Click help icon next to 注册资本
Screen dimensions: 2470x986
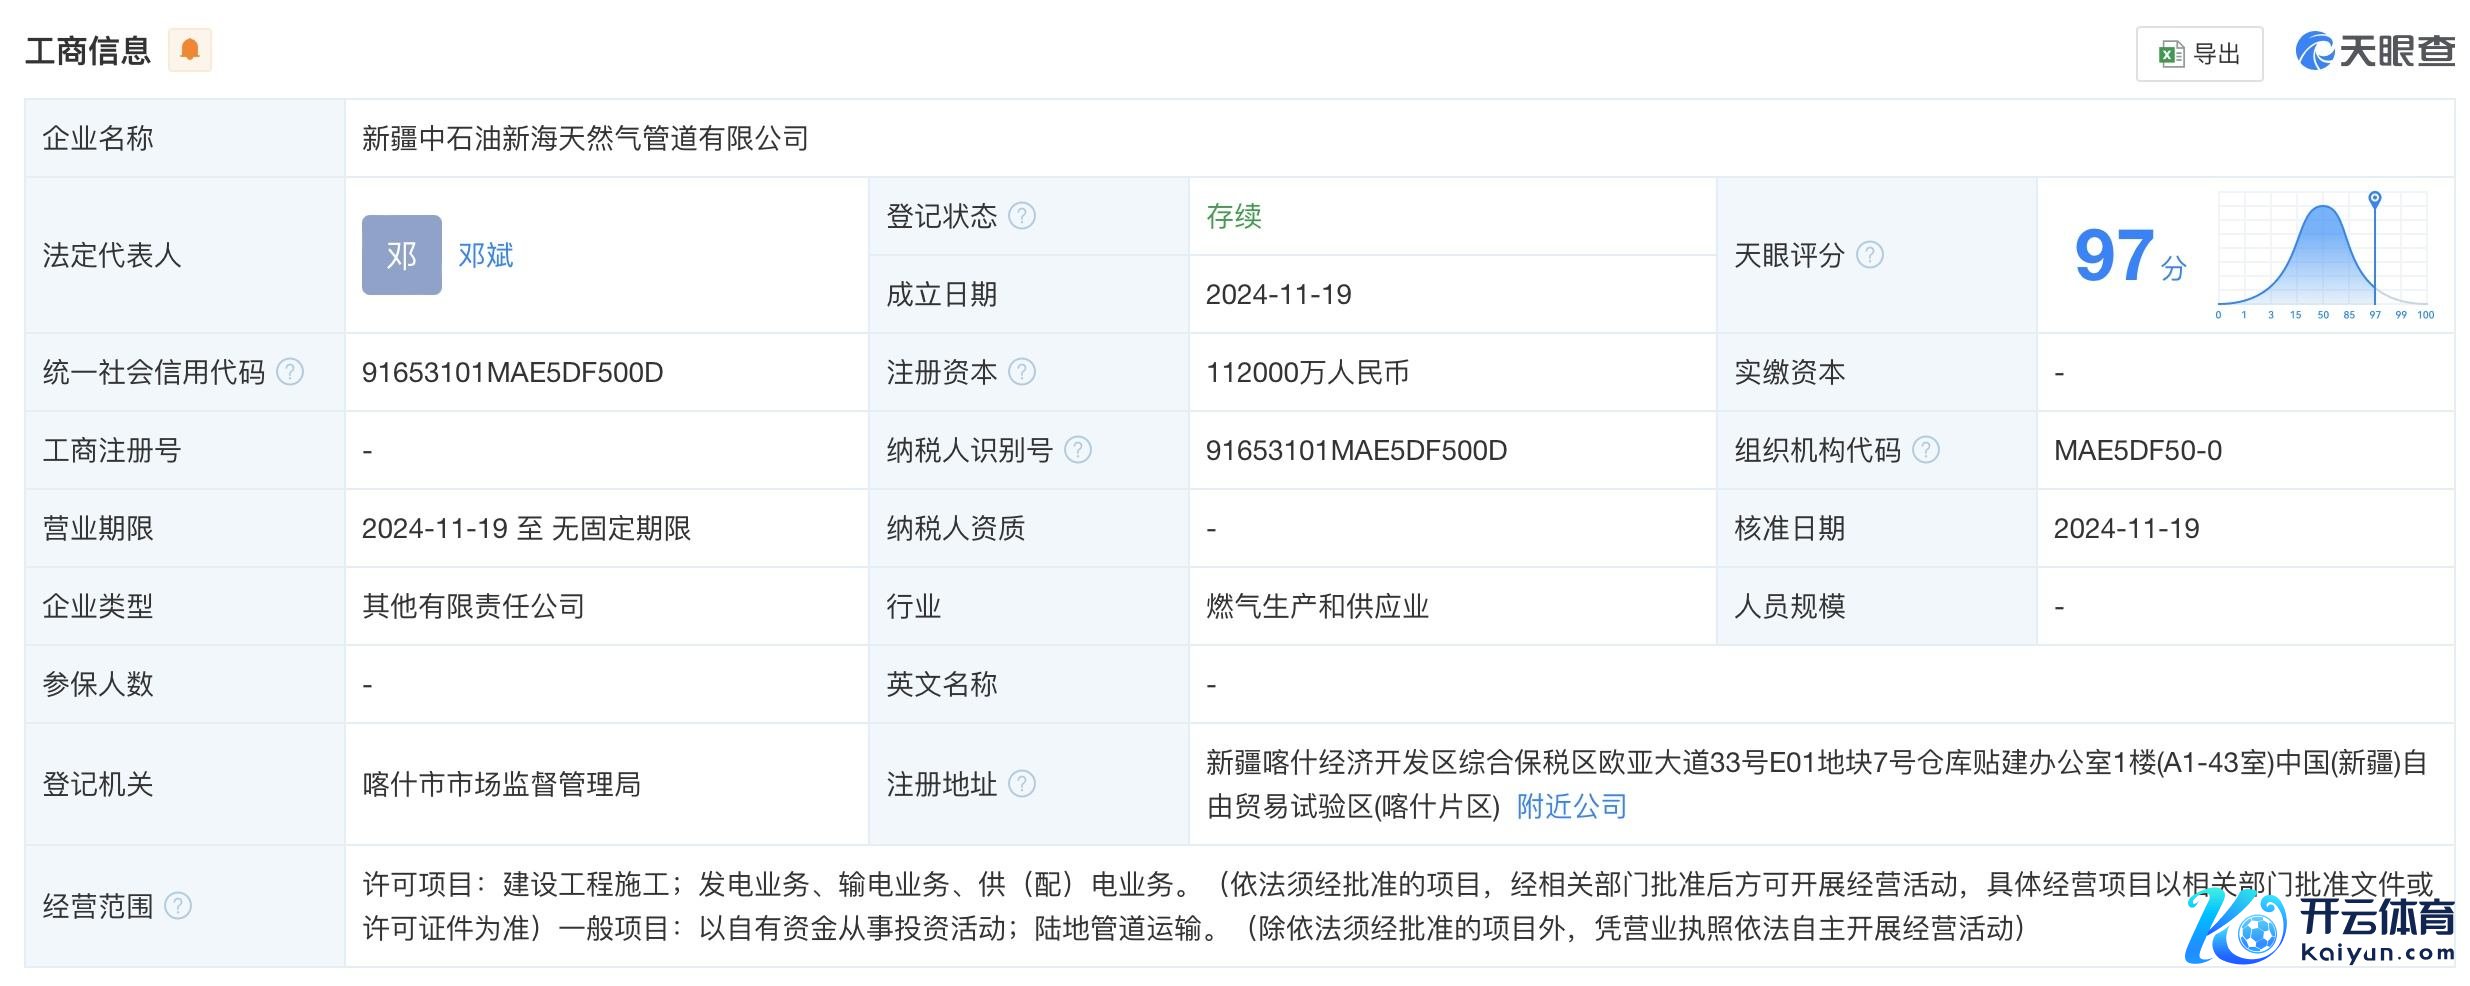[x=1022, y=372]
